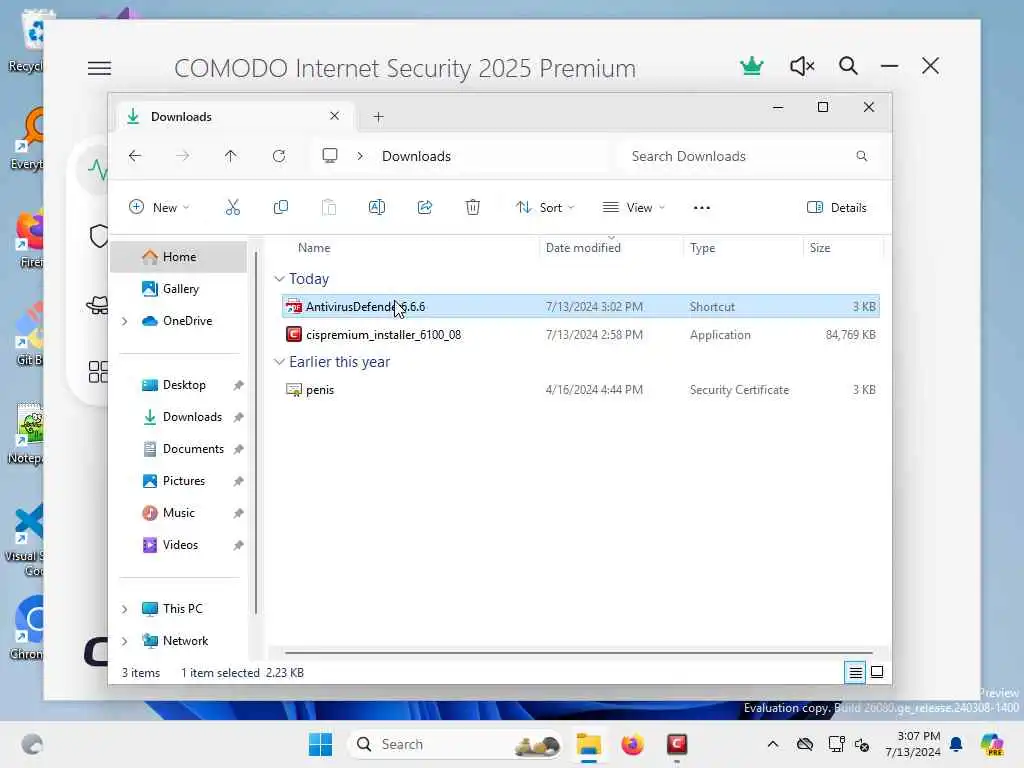Screen dimensions: 1024x768
Task: Open the See more ellipsis menu
Action: click(701, 208)
